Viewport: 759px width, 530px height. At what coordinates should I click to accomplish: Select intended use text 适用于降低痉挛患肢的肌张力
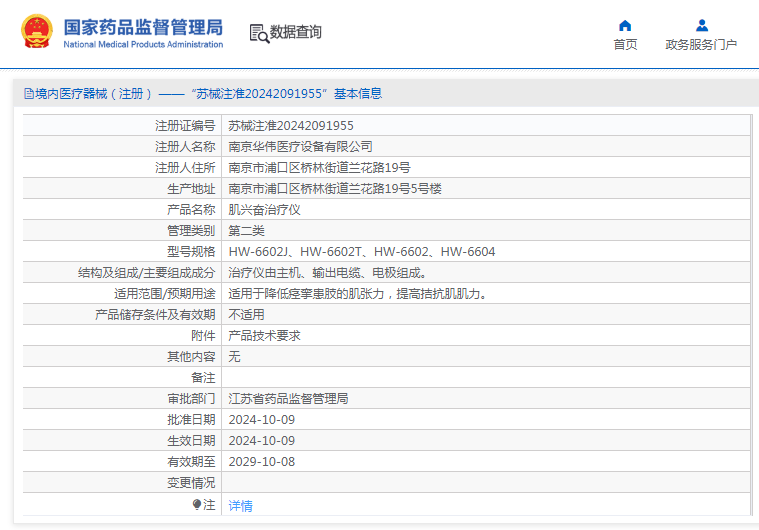(357, 294)
